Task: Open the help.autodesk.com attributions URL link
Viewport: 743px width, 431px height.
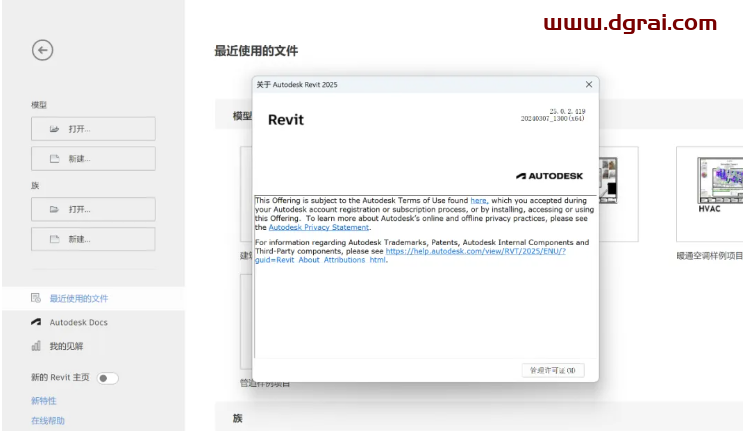Action: 475,251
